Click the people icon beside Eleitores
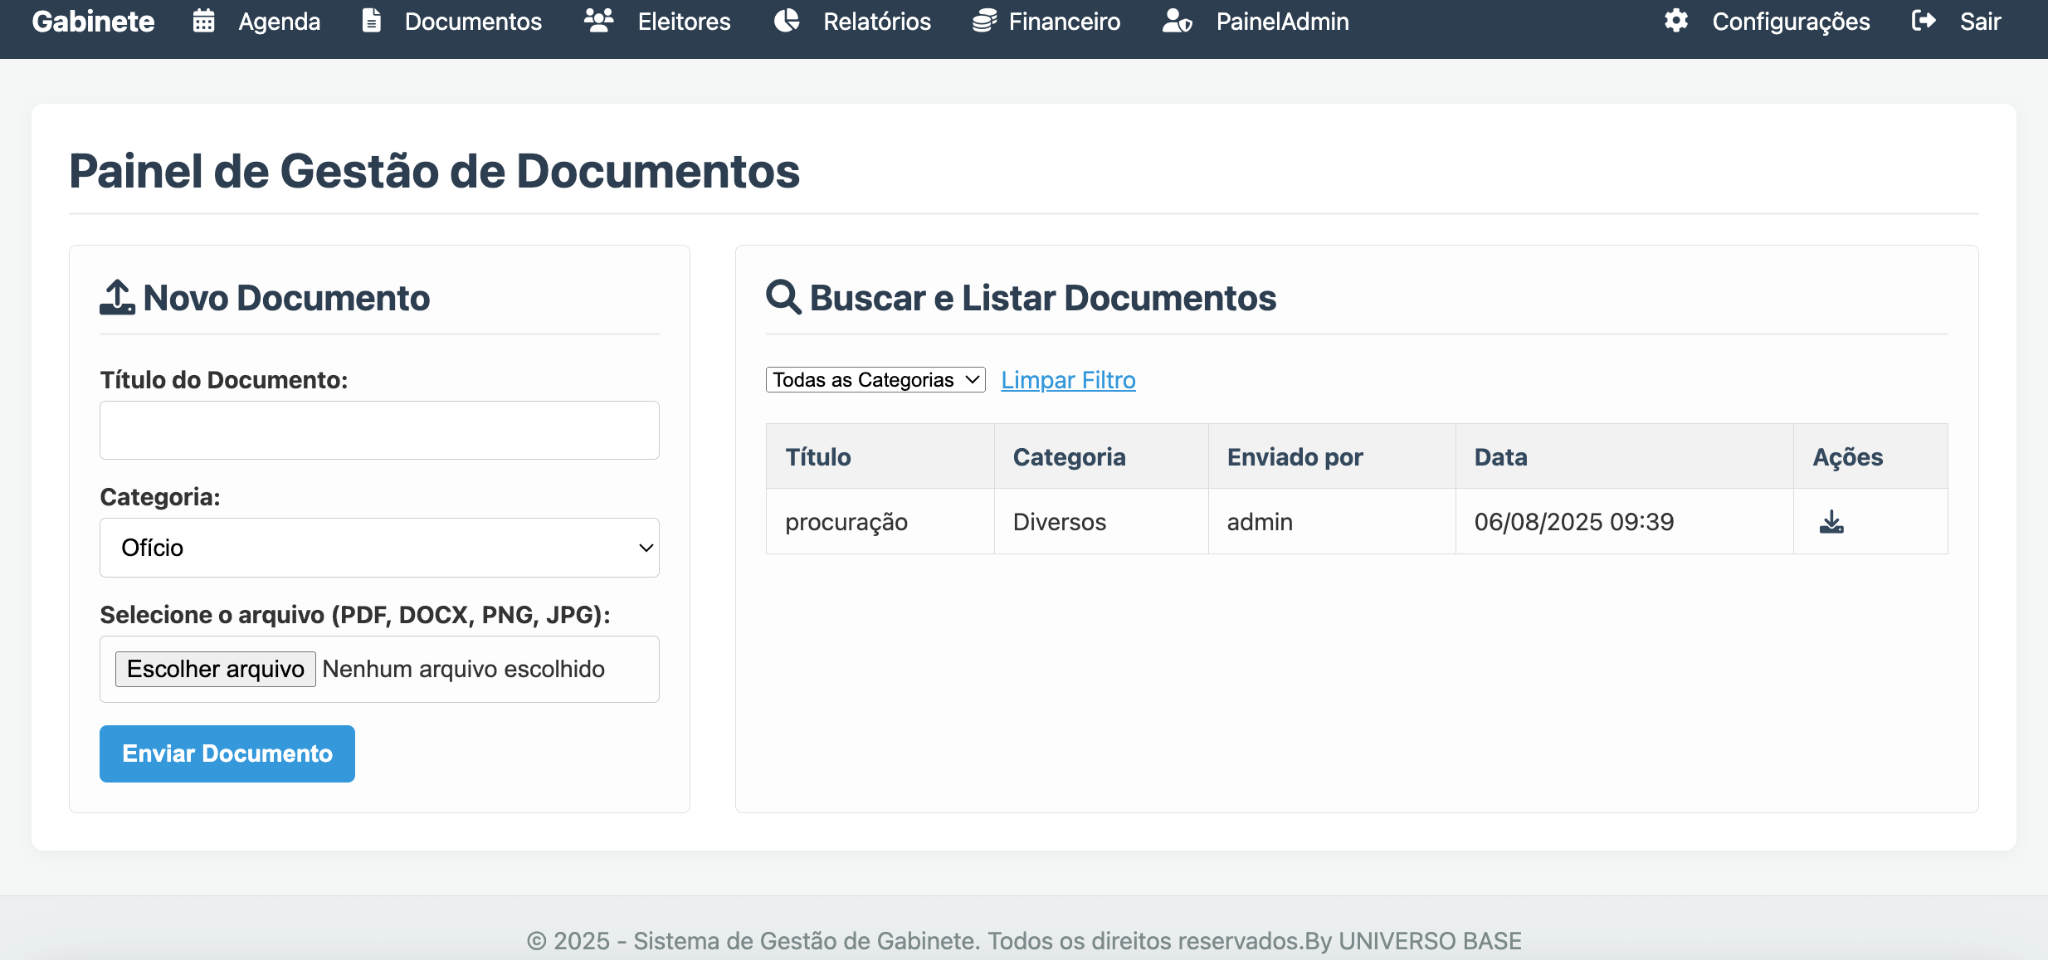The height and width of the screenshot is (960, 2048). click(598, 21)
